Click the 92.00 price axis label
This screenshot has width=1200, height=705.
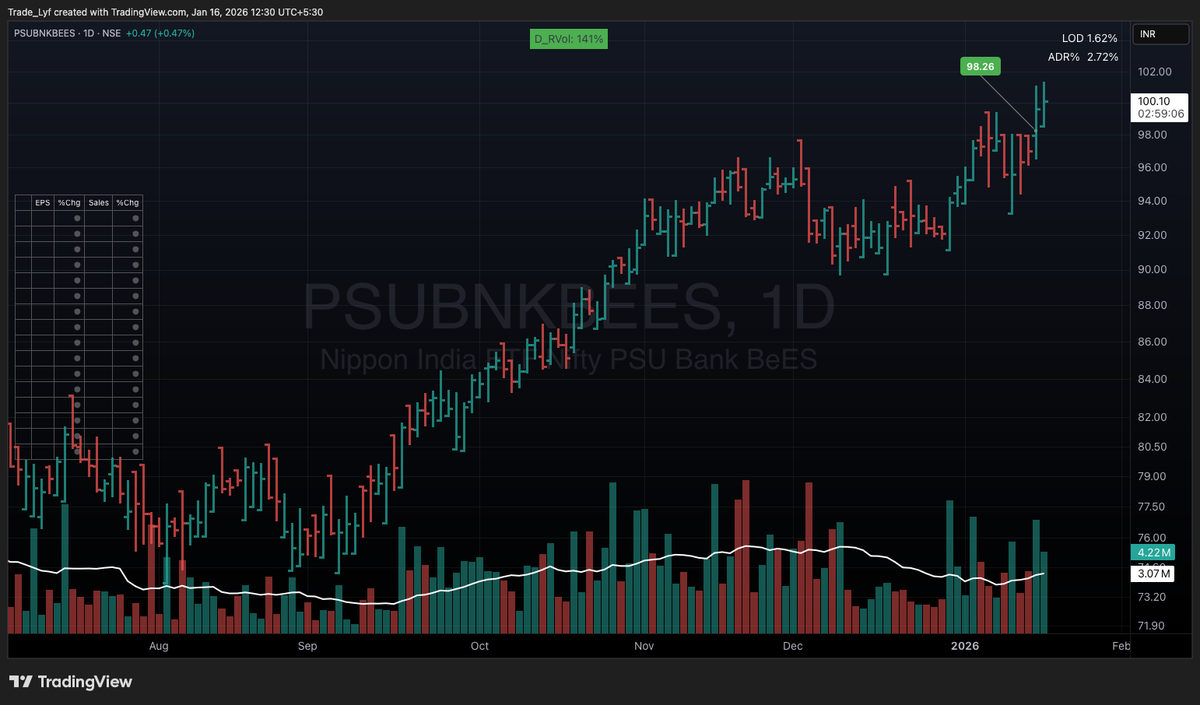[1154, 235]
